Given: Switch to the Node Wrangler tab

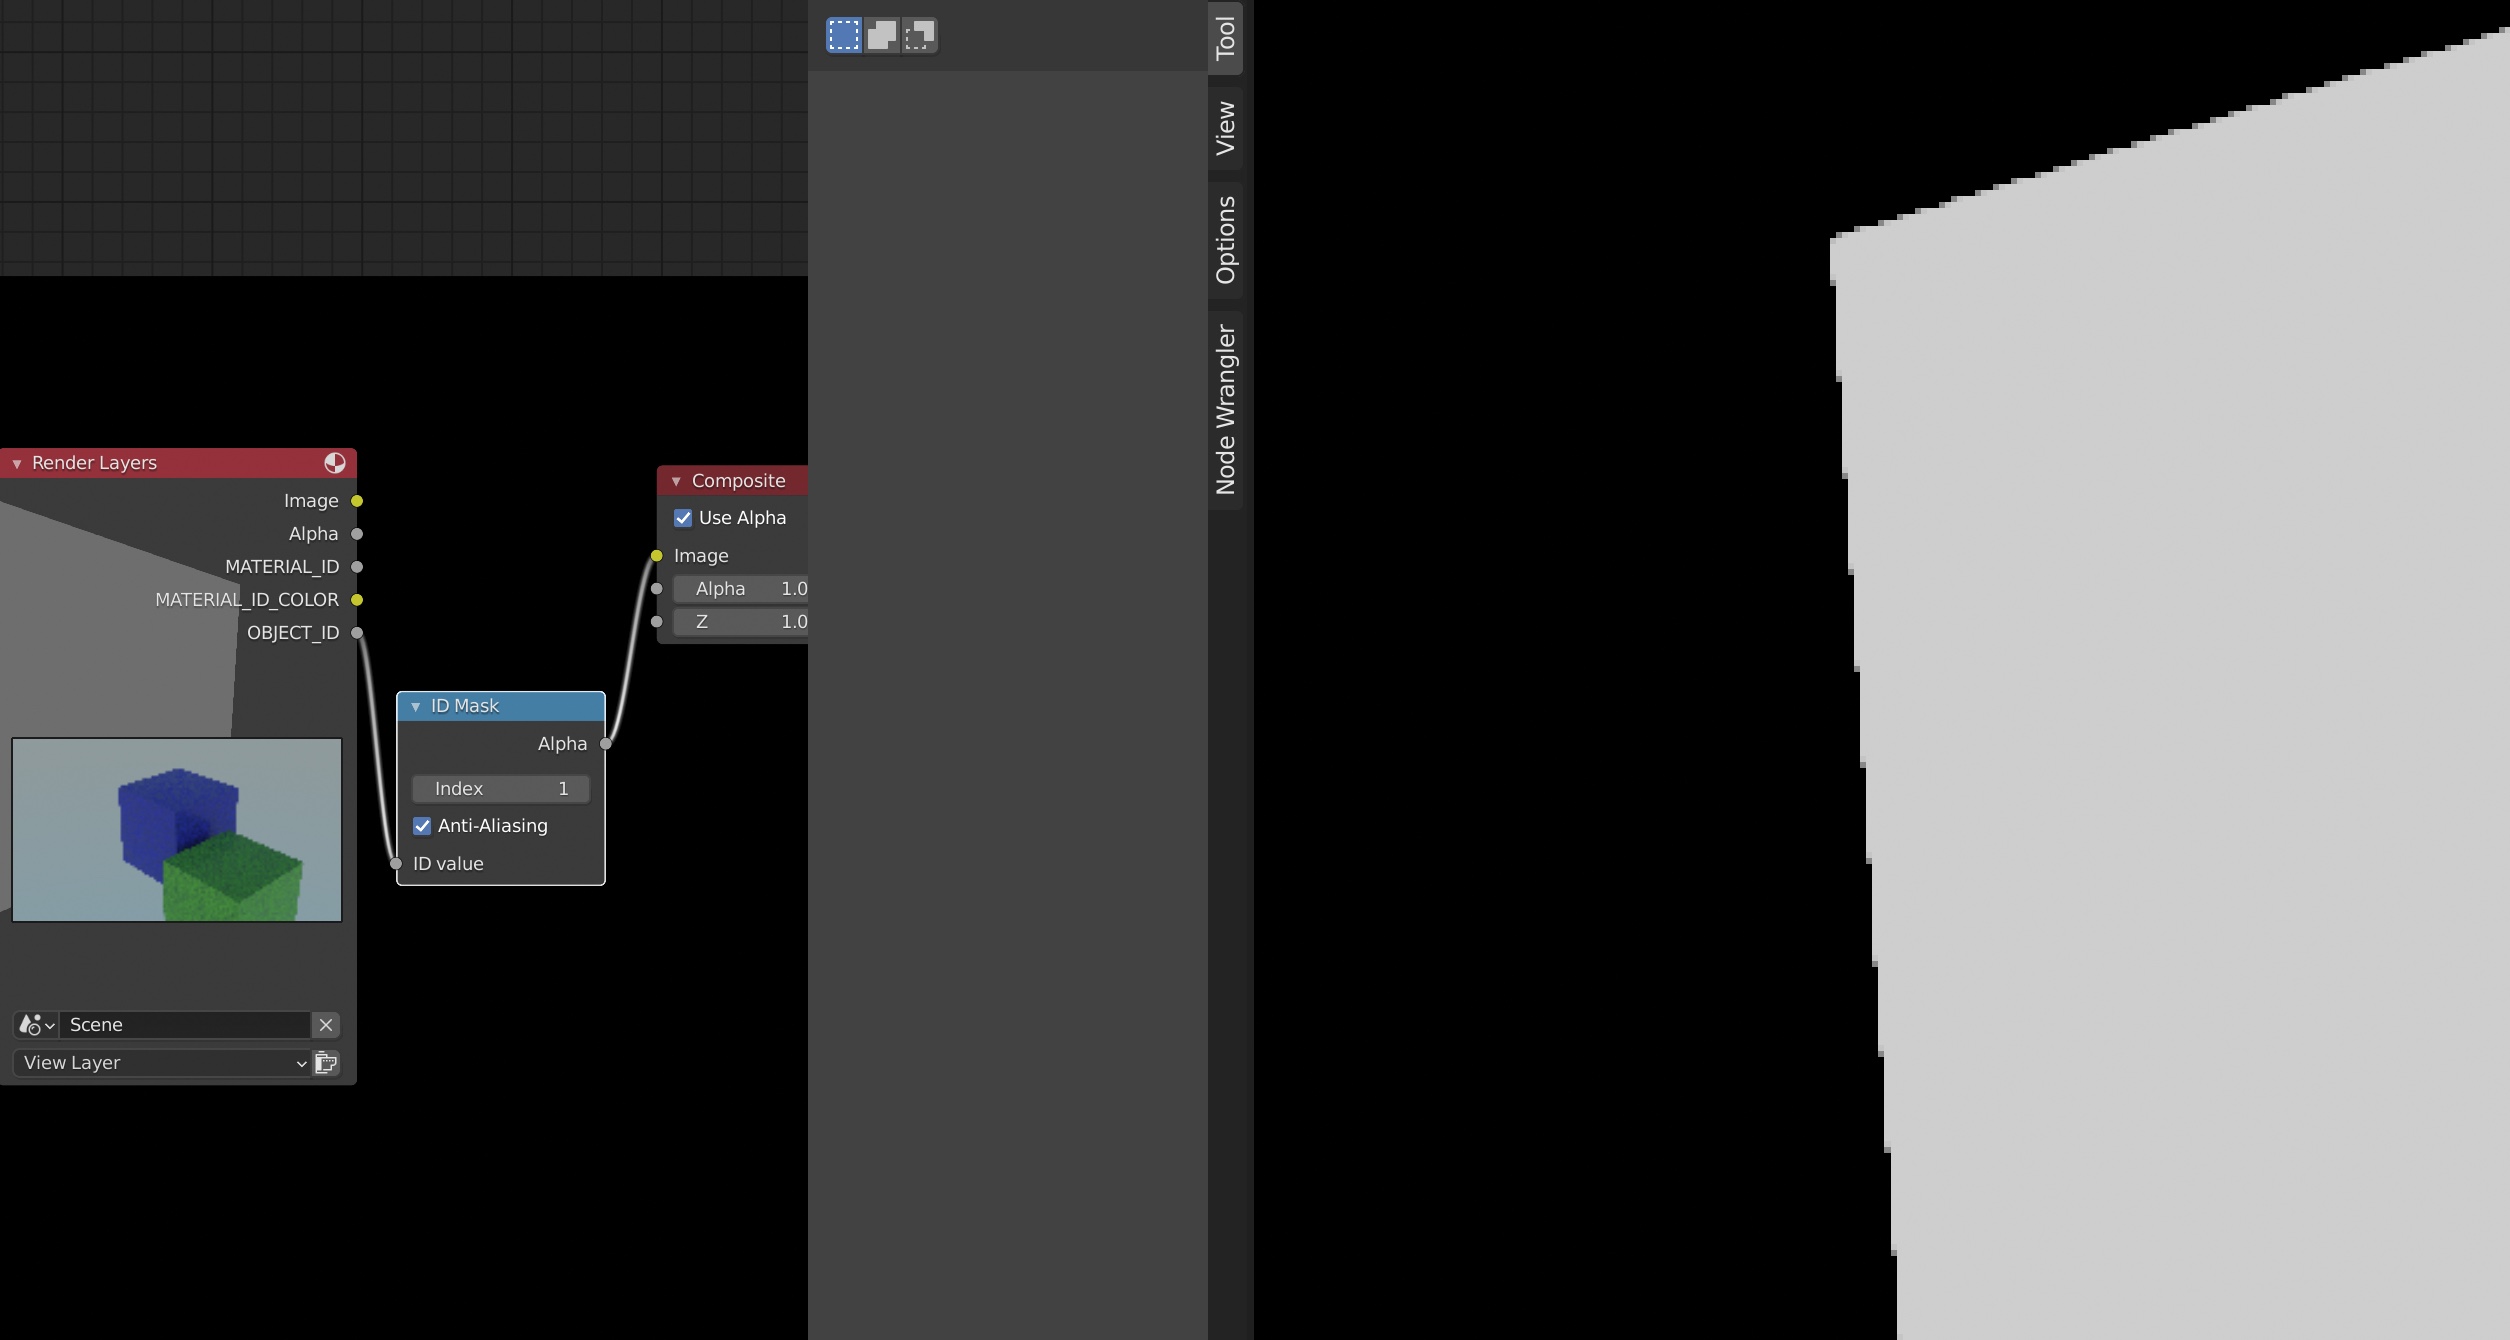Looking at the screenshot, I should [1225, 410].
